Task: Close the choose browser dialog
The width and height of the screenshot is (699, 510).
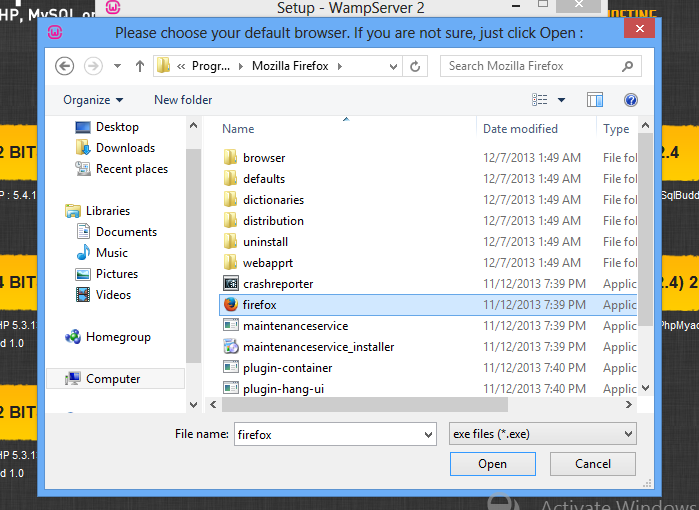Action: pos(640,29)
